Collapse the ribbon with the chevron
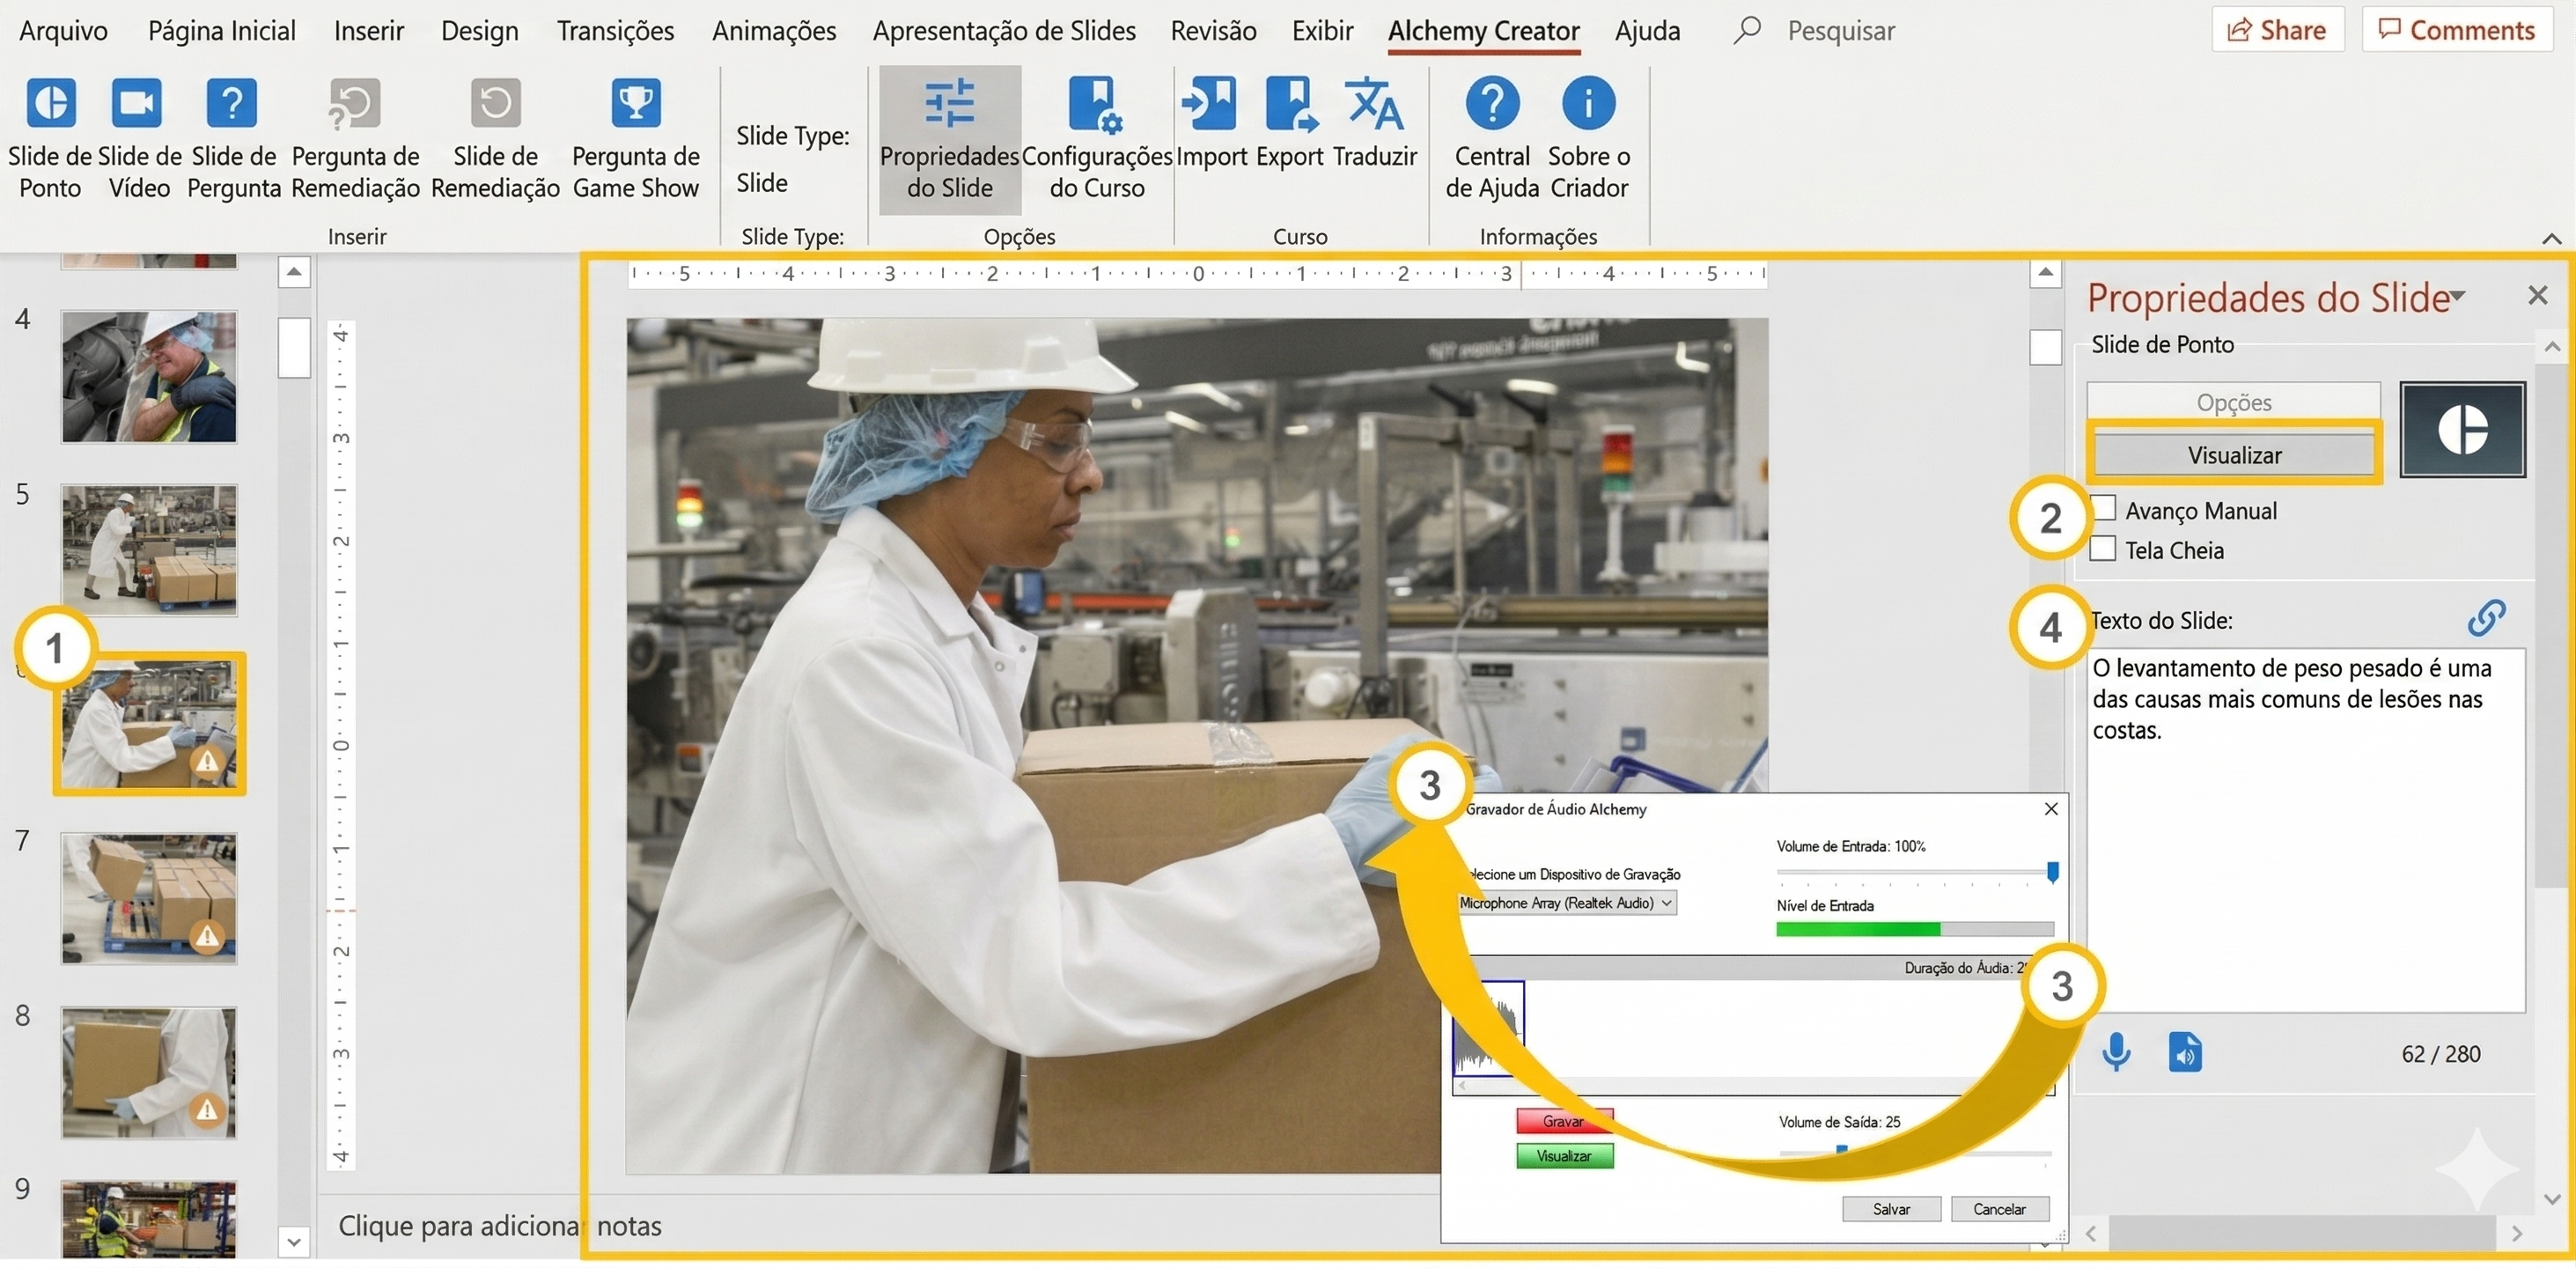 [2551, 238]
